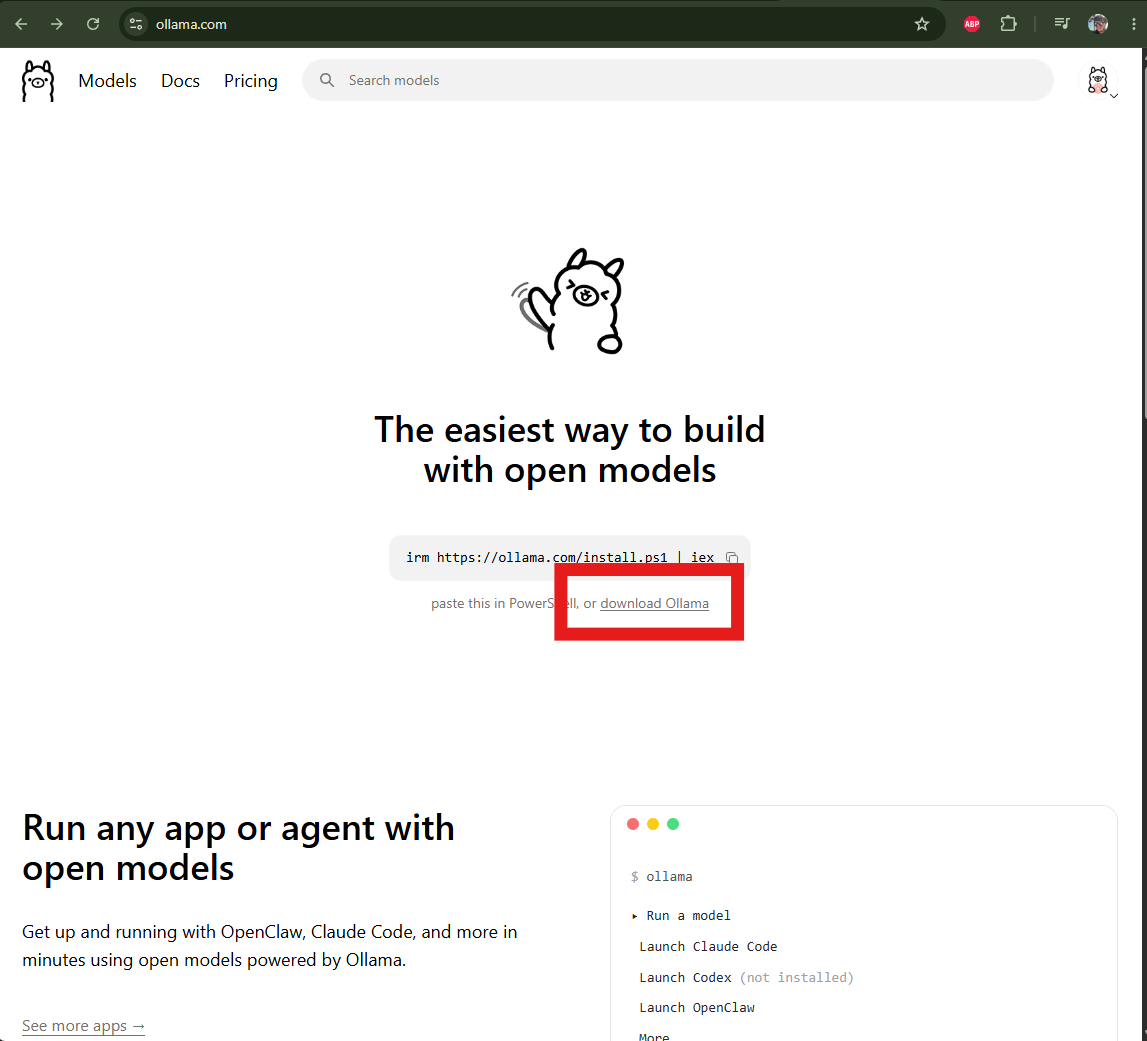Focus the Search models field
The image size is (1147, 1041).
click(677, 80)
